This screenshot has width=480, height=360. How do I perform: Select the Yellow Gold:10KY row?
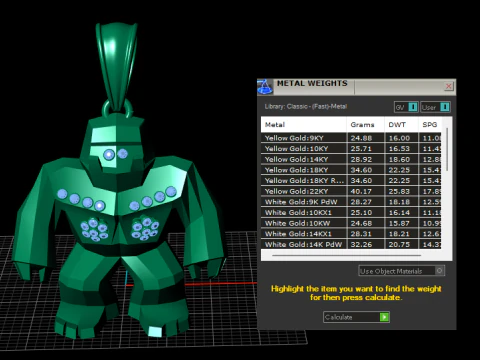(x=351, y=149)
